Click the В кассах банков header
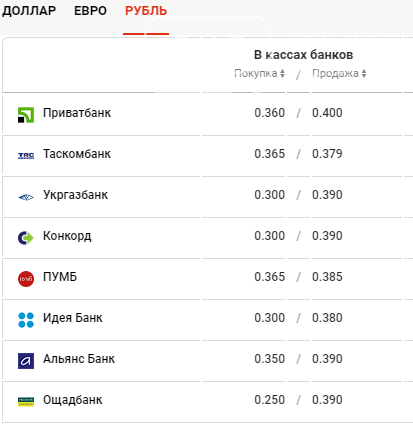 click(303, 55)
